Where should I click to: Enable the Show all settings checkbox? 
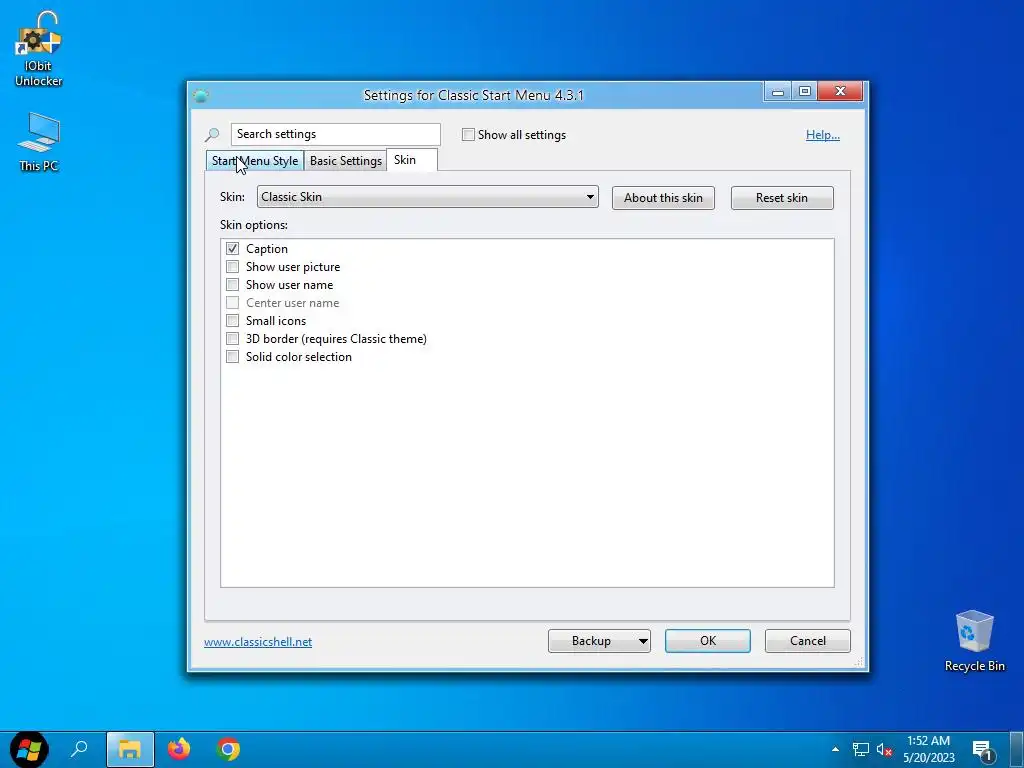pyautogui.click(x=468, y=135)
